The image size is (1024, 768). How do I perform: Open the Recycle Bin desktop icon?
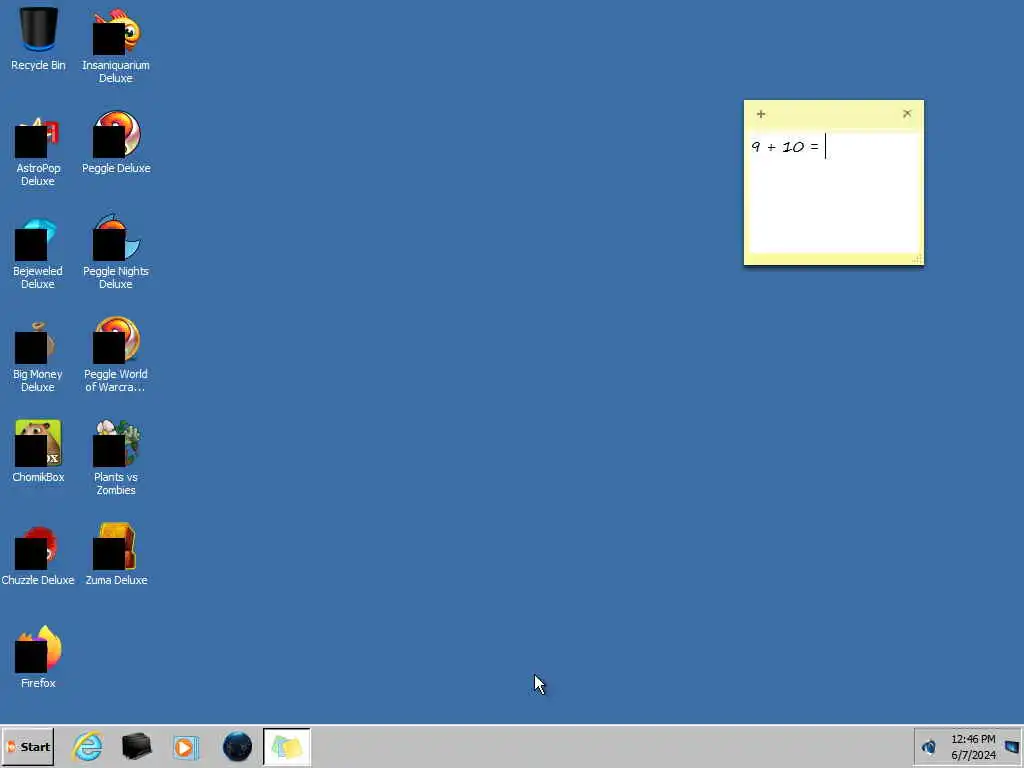[38, 39]
